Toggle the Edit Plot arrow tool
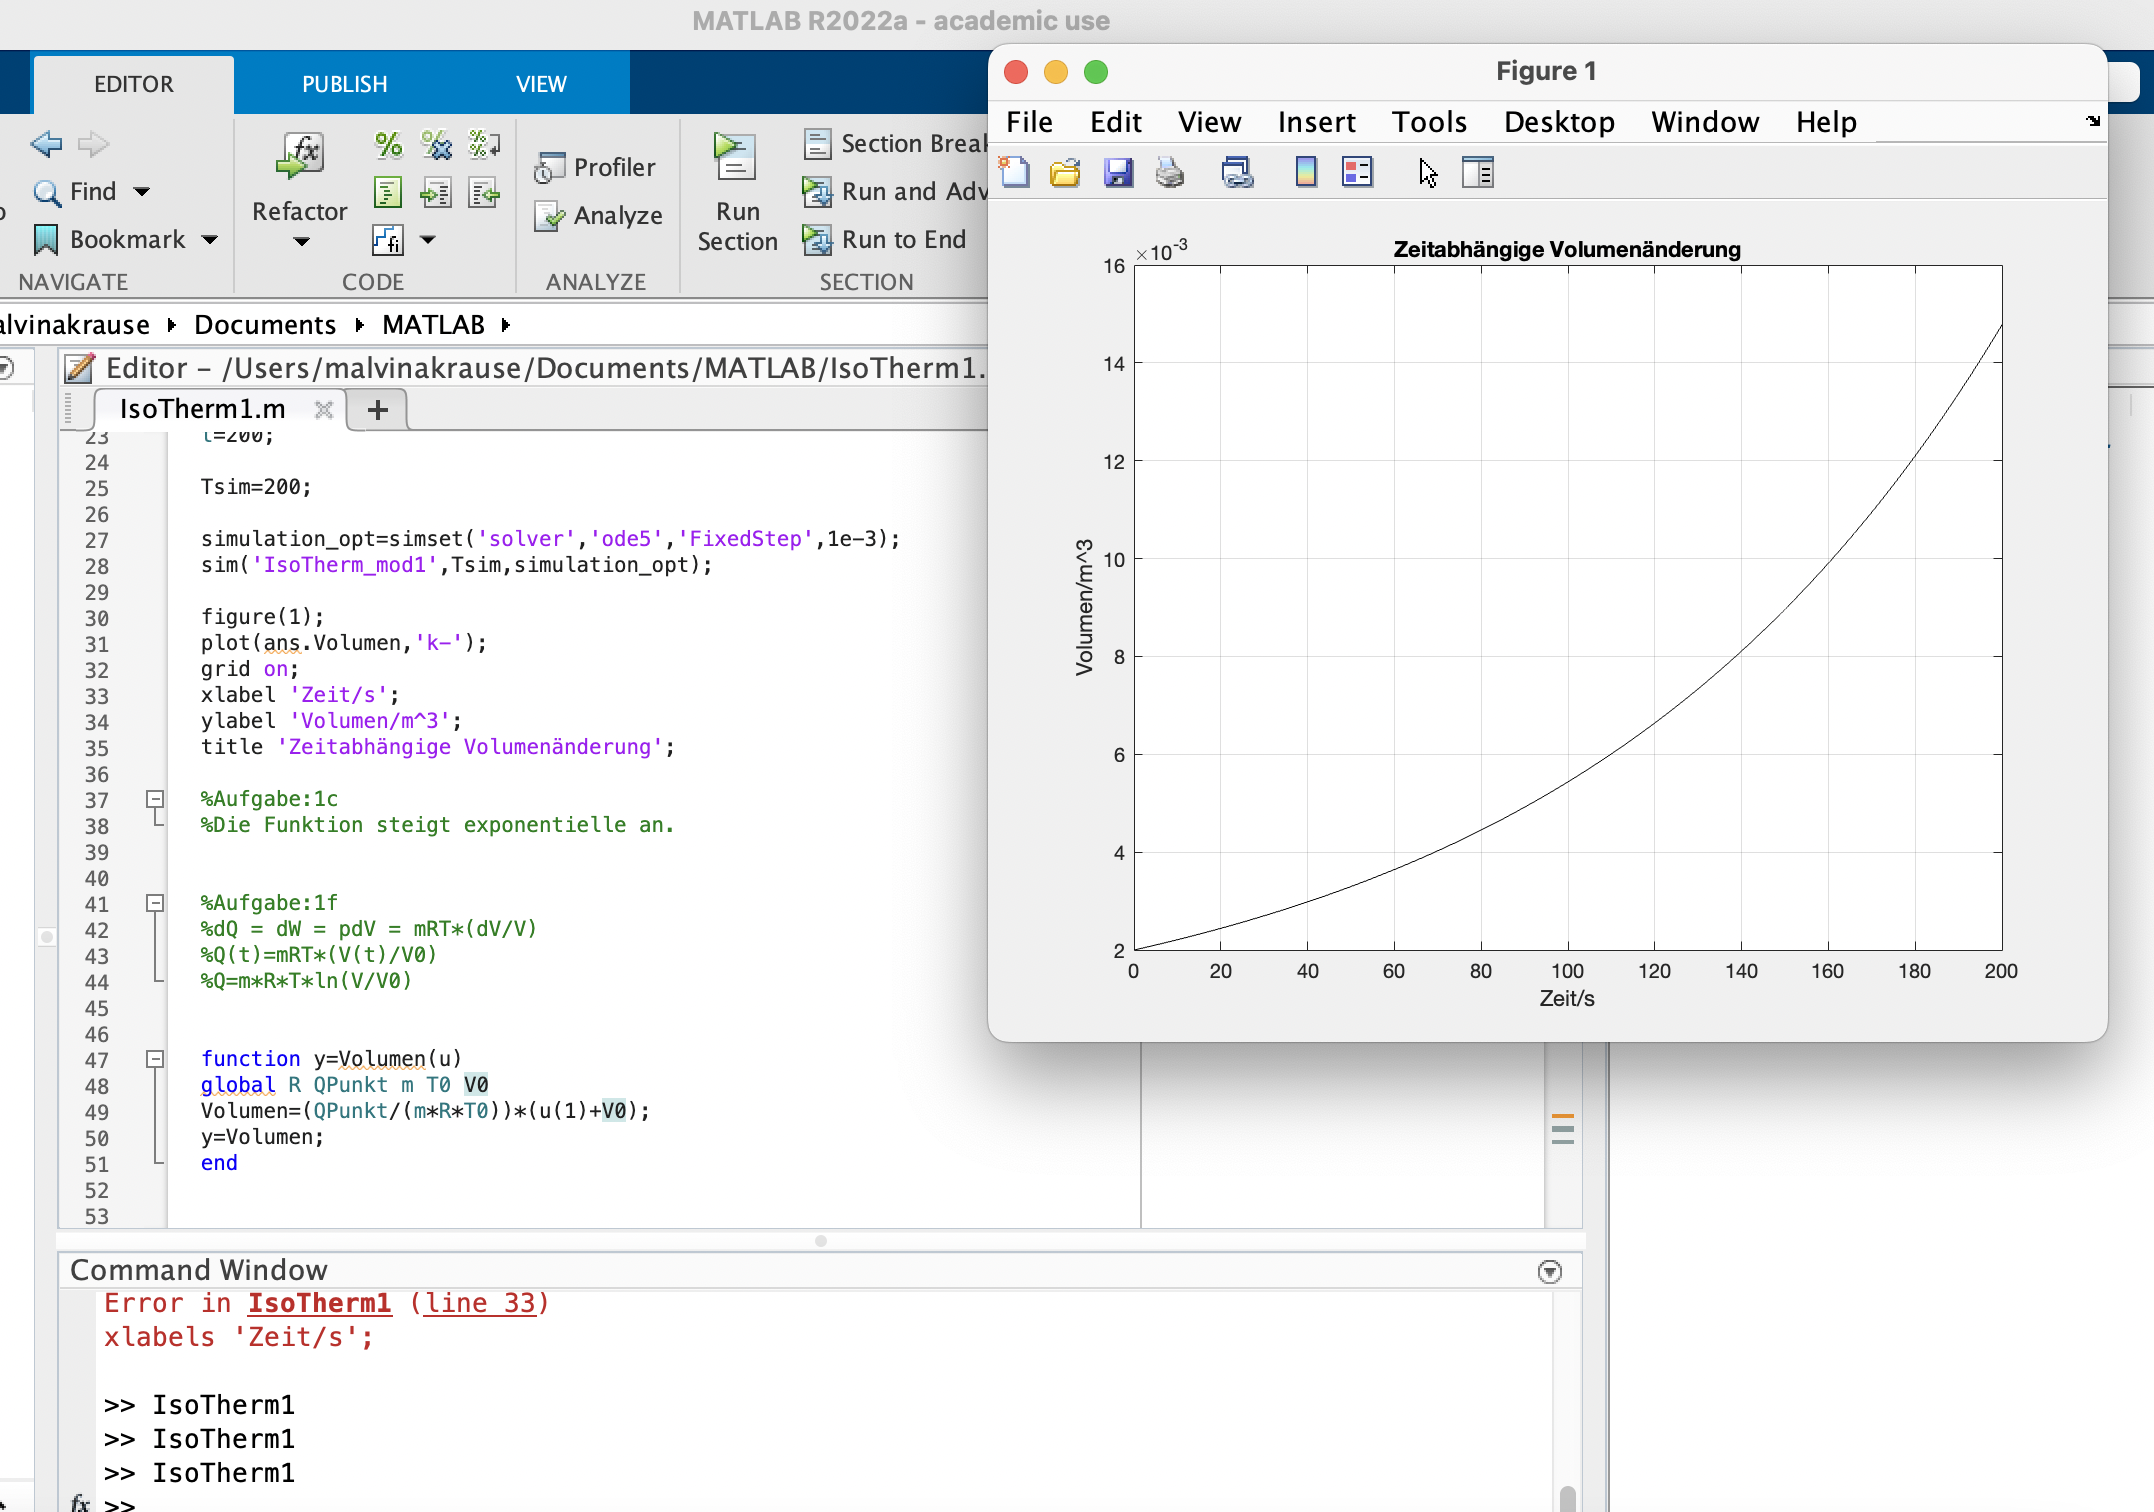This screenshot has height=1512, width=2154. (1427, 173)
